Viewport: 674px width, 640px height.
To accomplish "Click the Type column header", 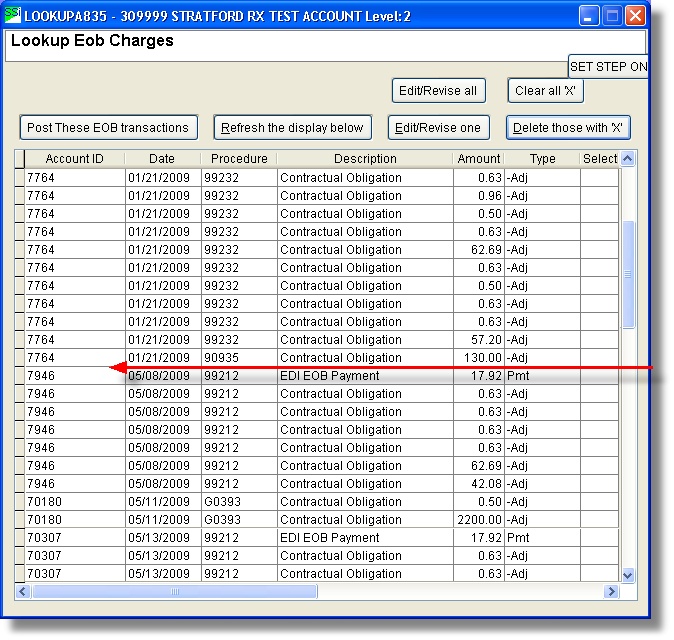I will coord(542,159).
